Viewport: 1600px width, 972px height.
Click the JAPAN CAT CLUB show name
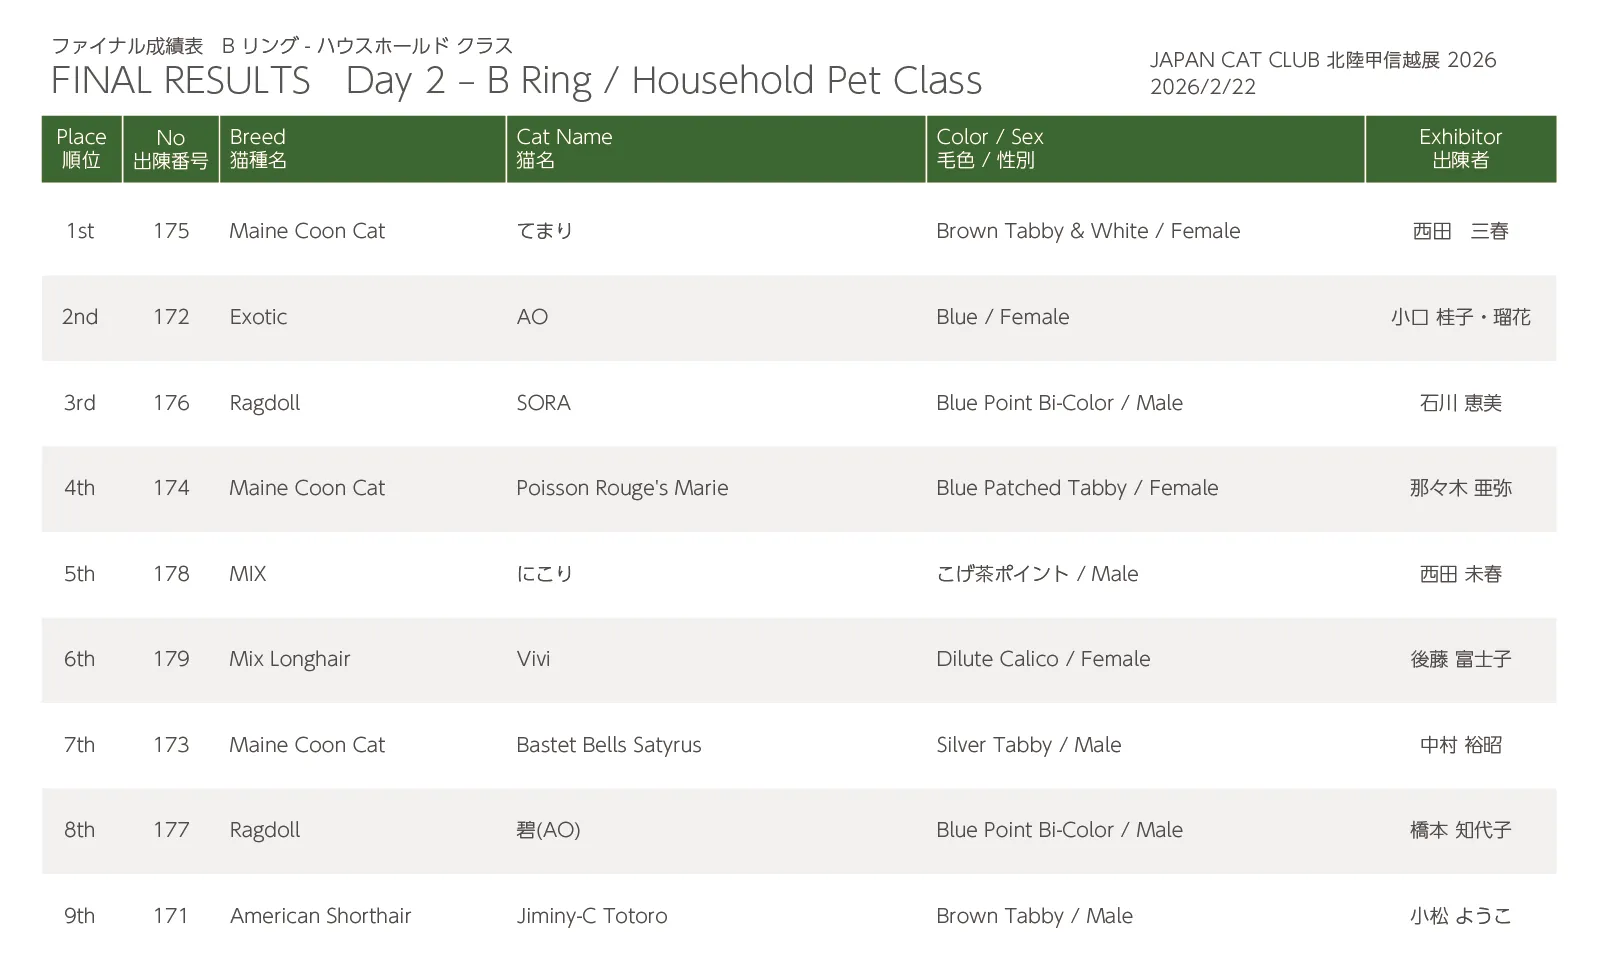coord(1322,60)
